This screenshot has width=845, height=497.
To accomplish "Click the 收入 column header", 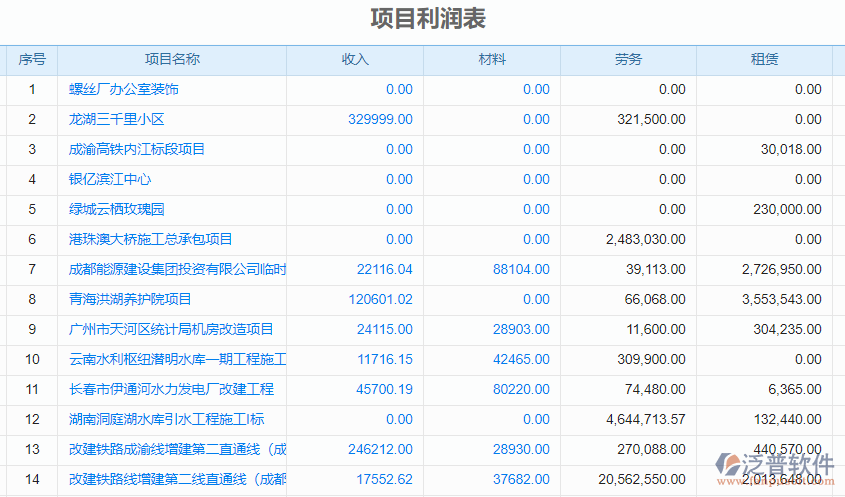I will [x=355, y=60].
